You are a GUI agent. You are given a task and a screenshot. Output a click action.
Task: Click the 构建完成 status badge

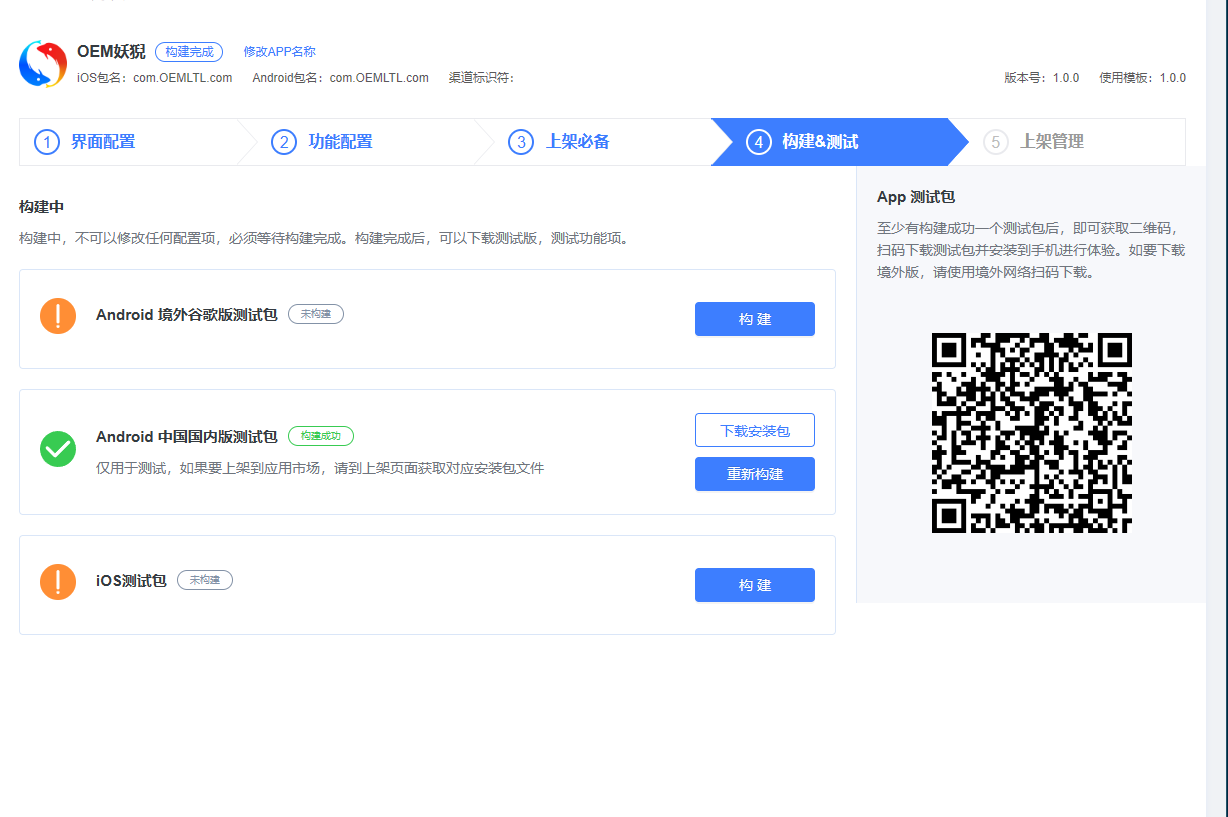pos(189,52)
